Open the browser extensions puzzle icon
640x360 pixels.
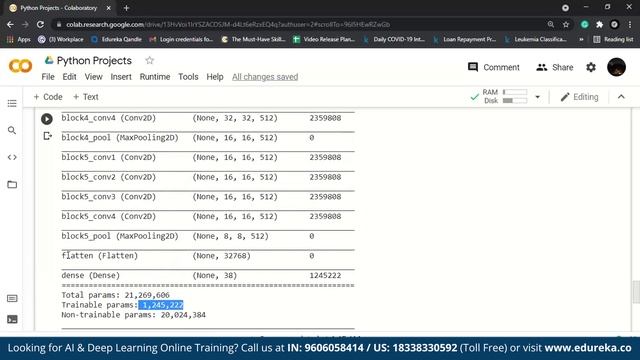click(599, 24)
